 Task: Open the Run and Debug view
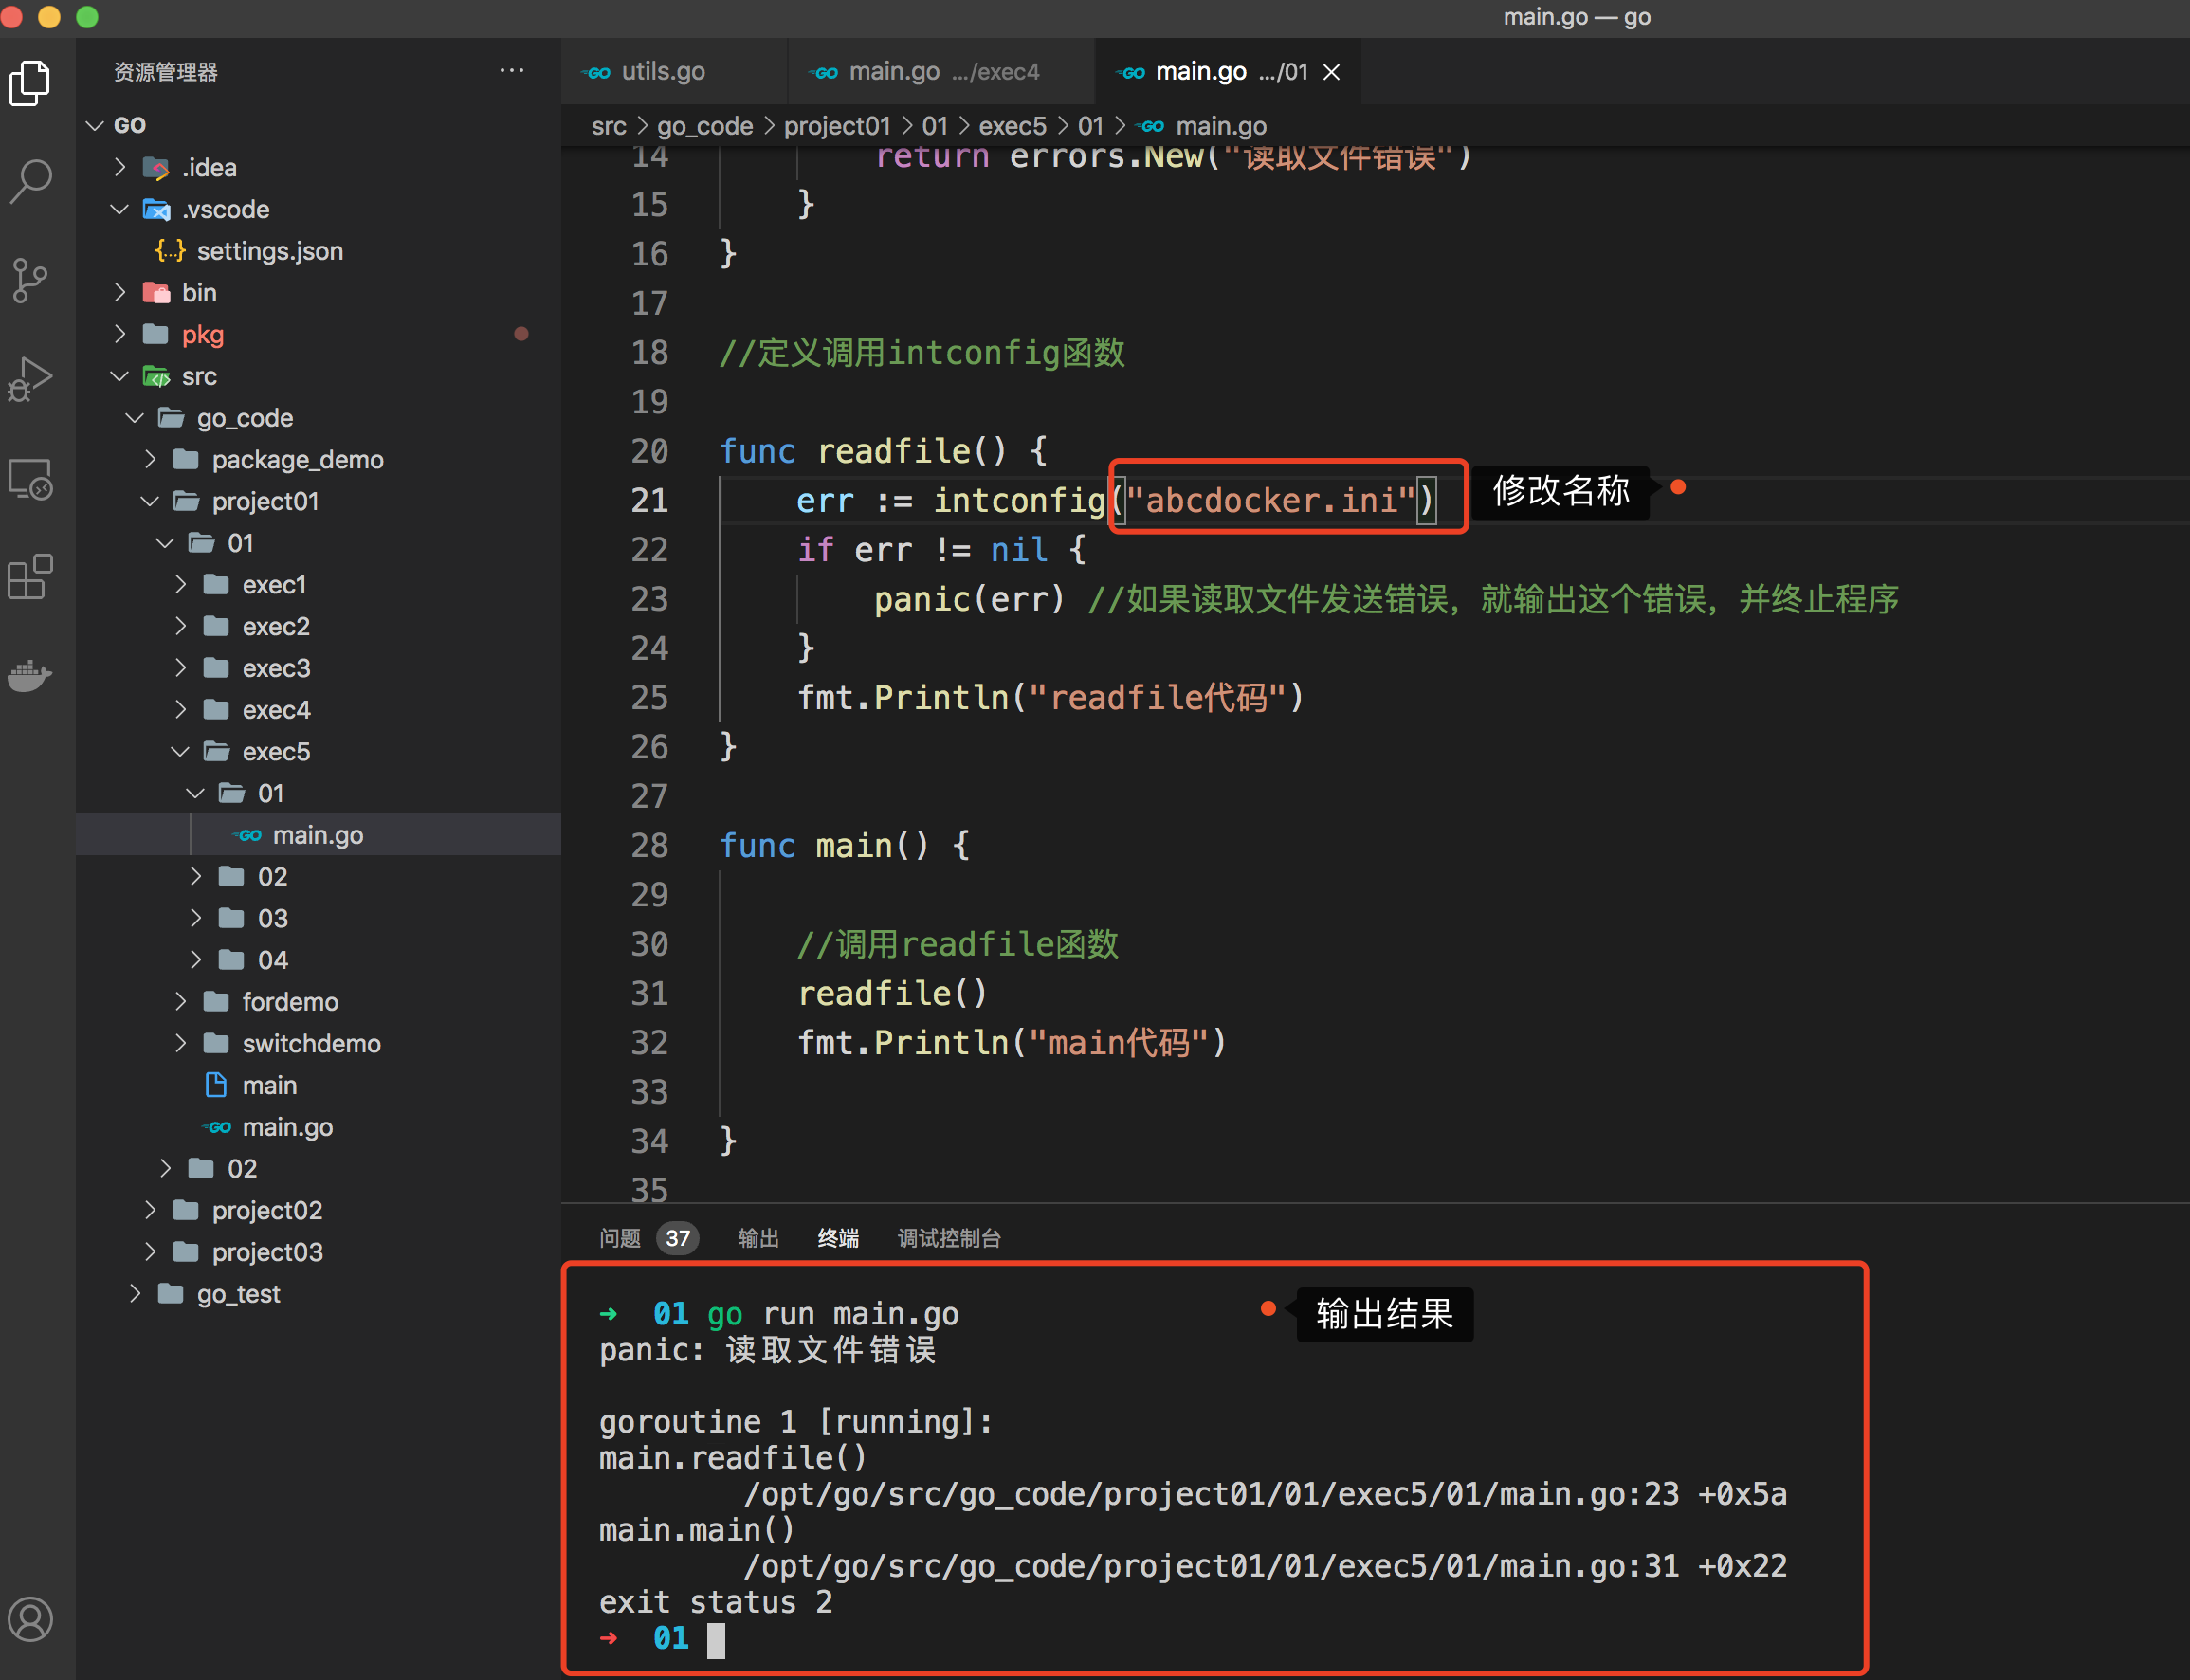pyautogui.click(x=30, y=379)
